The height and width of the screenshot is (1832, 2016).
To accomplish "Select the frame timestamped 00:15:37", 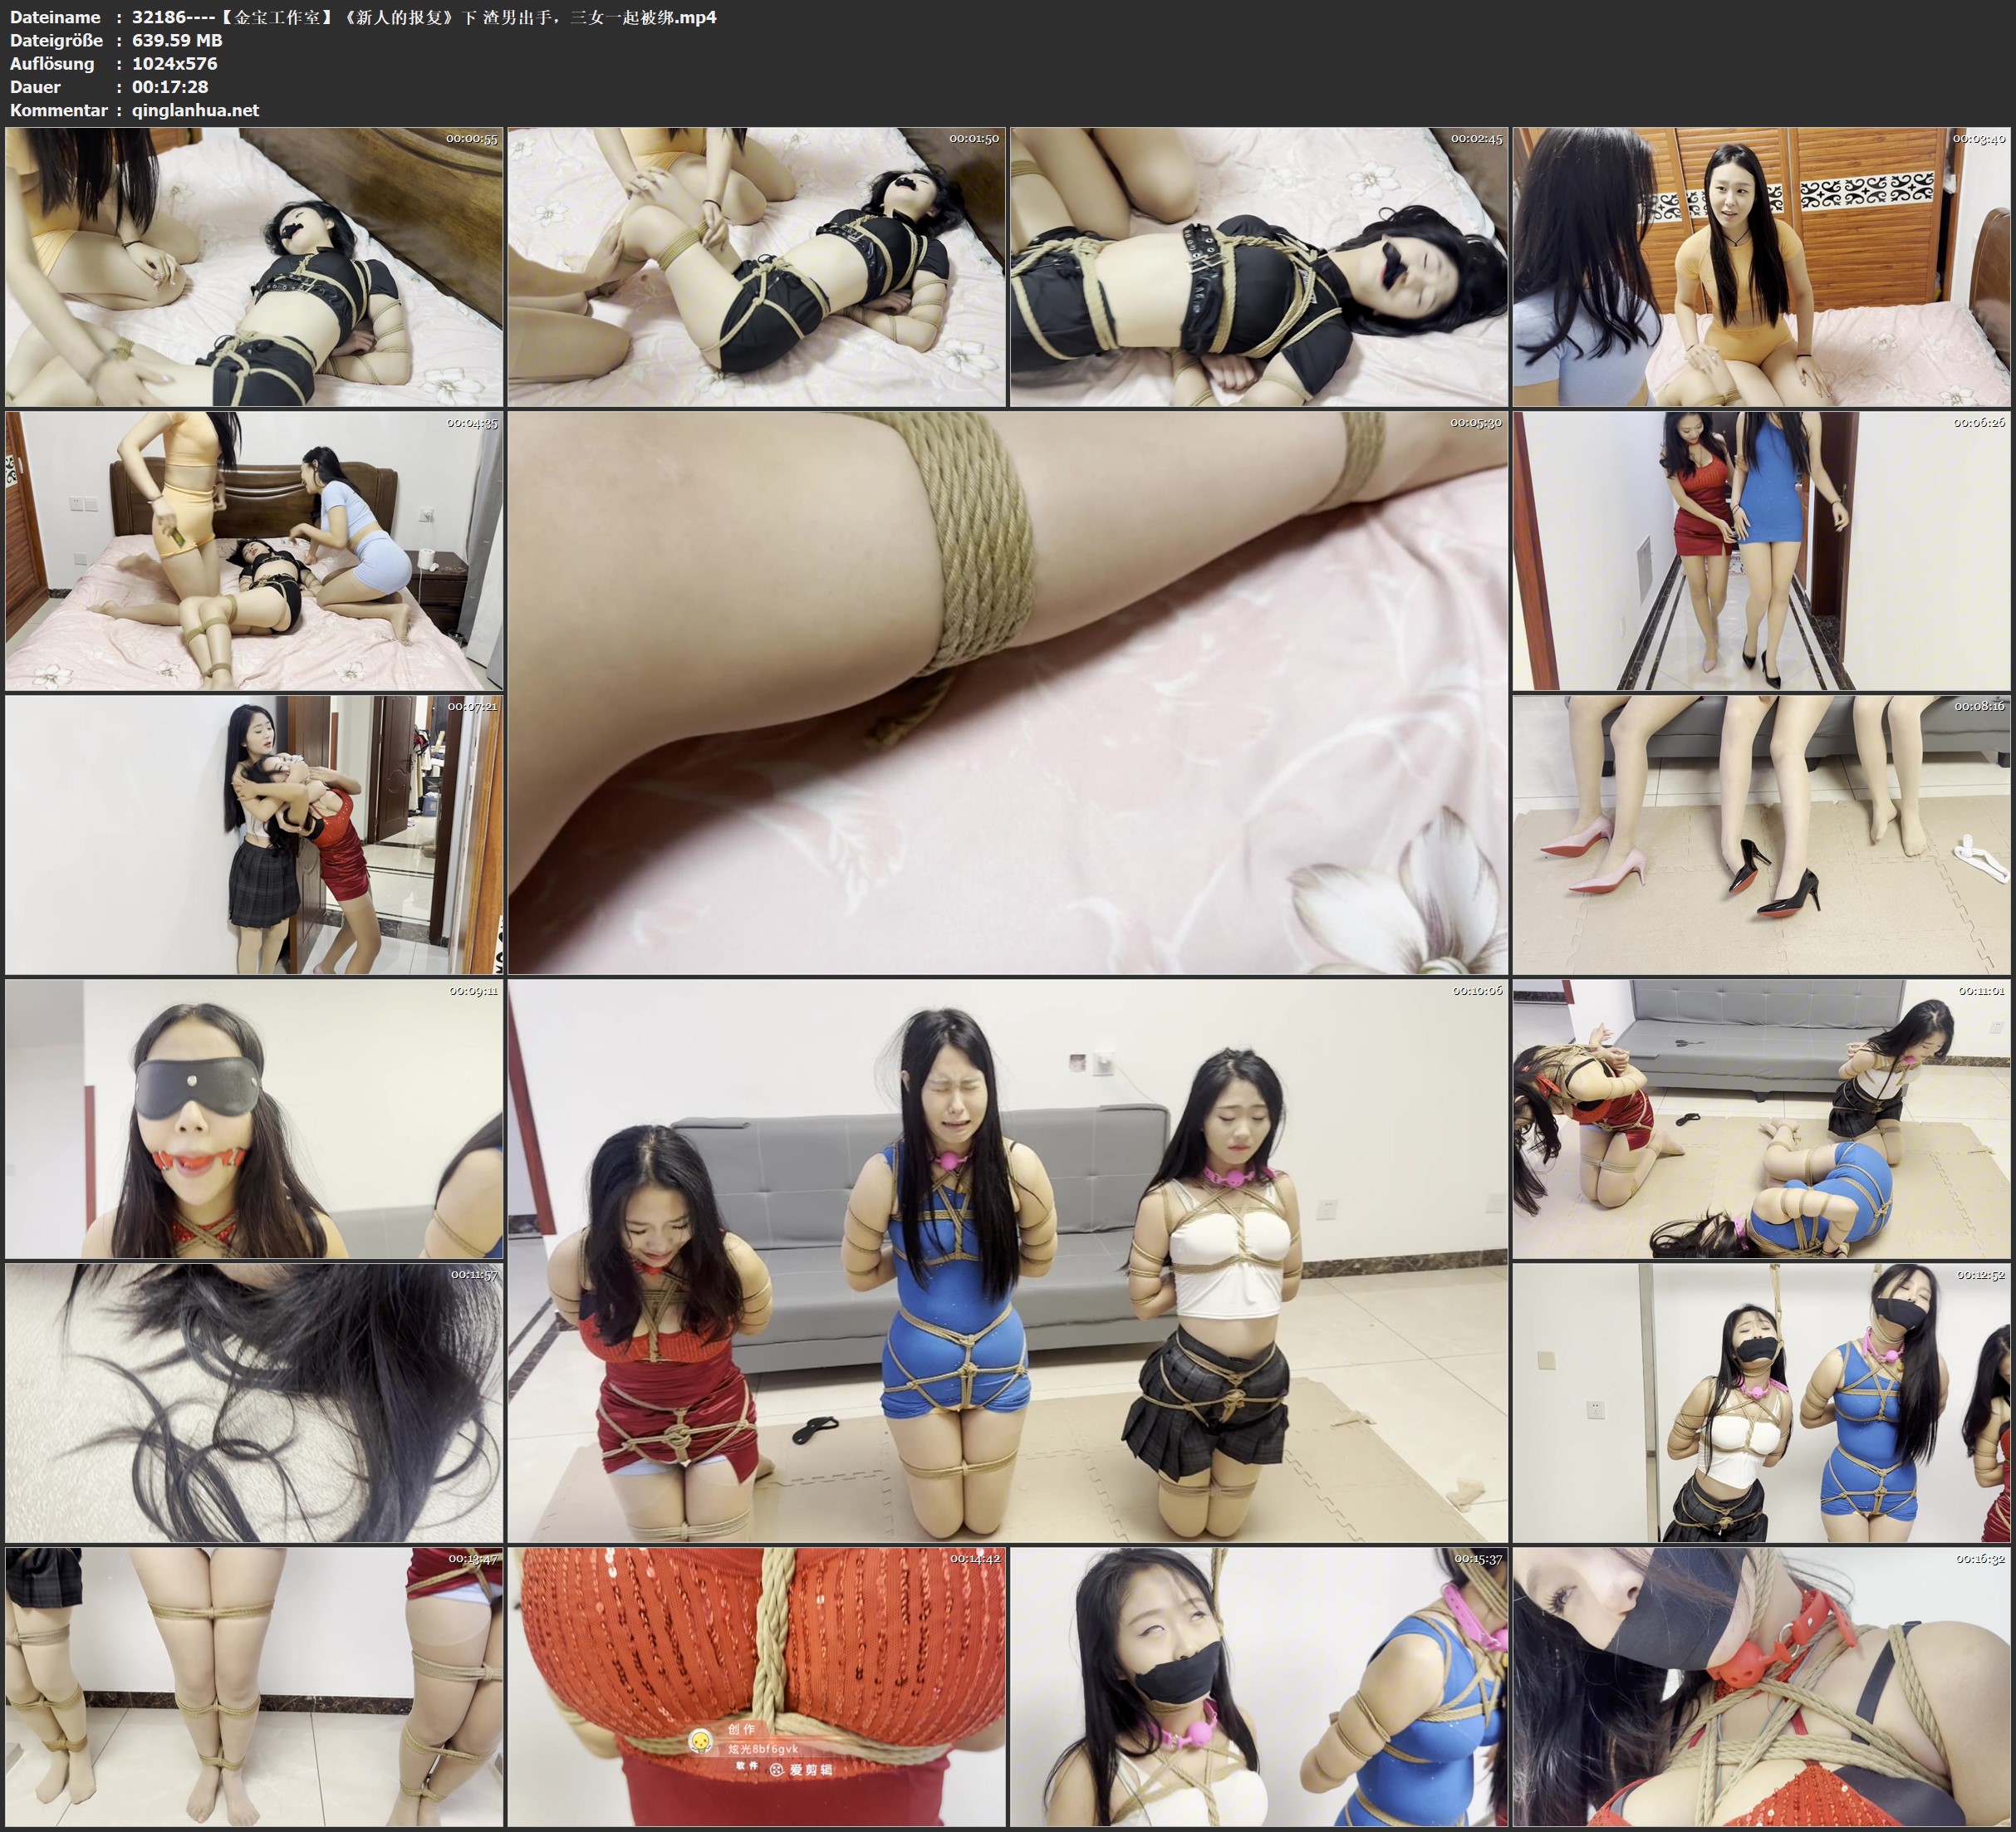I will pyautogui.click(x=1259, y=1686).
